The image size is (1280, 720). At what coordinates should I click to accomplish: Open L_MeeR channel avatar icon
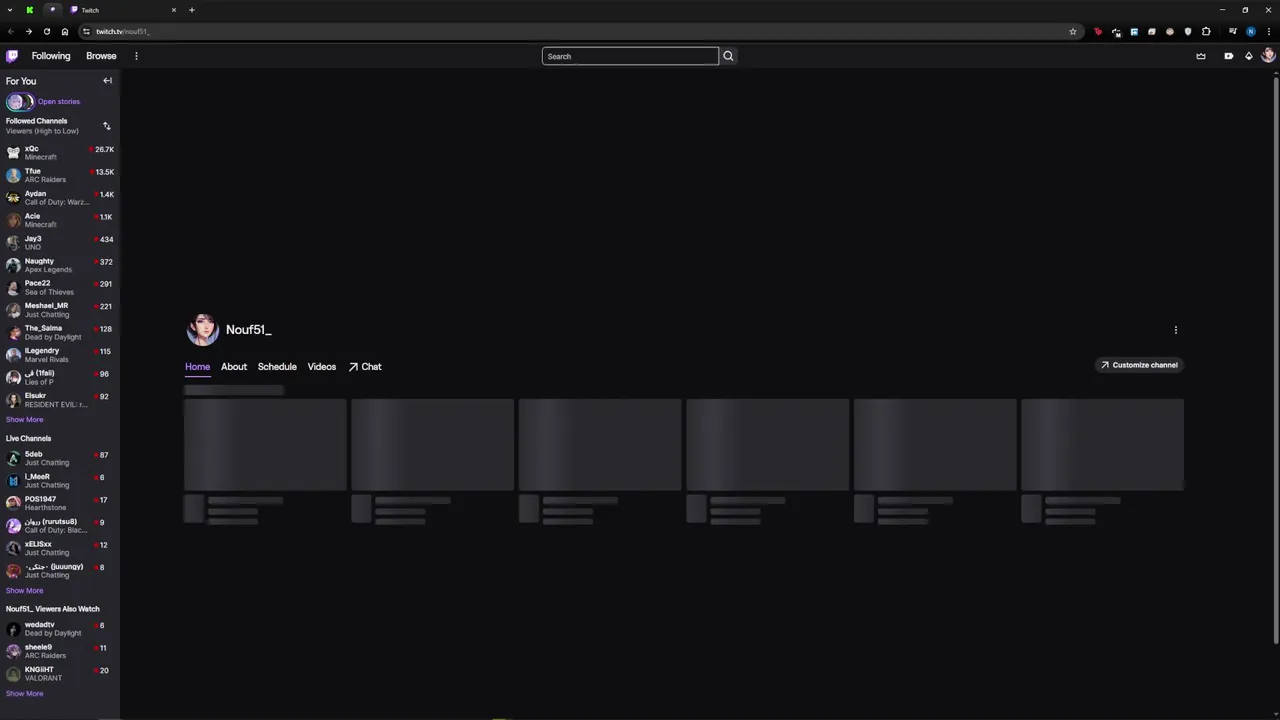coord(13,481)
